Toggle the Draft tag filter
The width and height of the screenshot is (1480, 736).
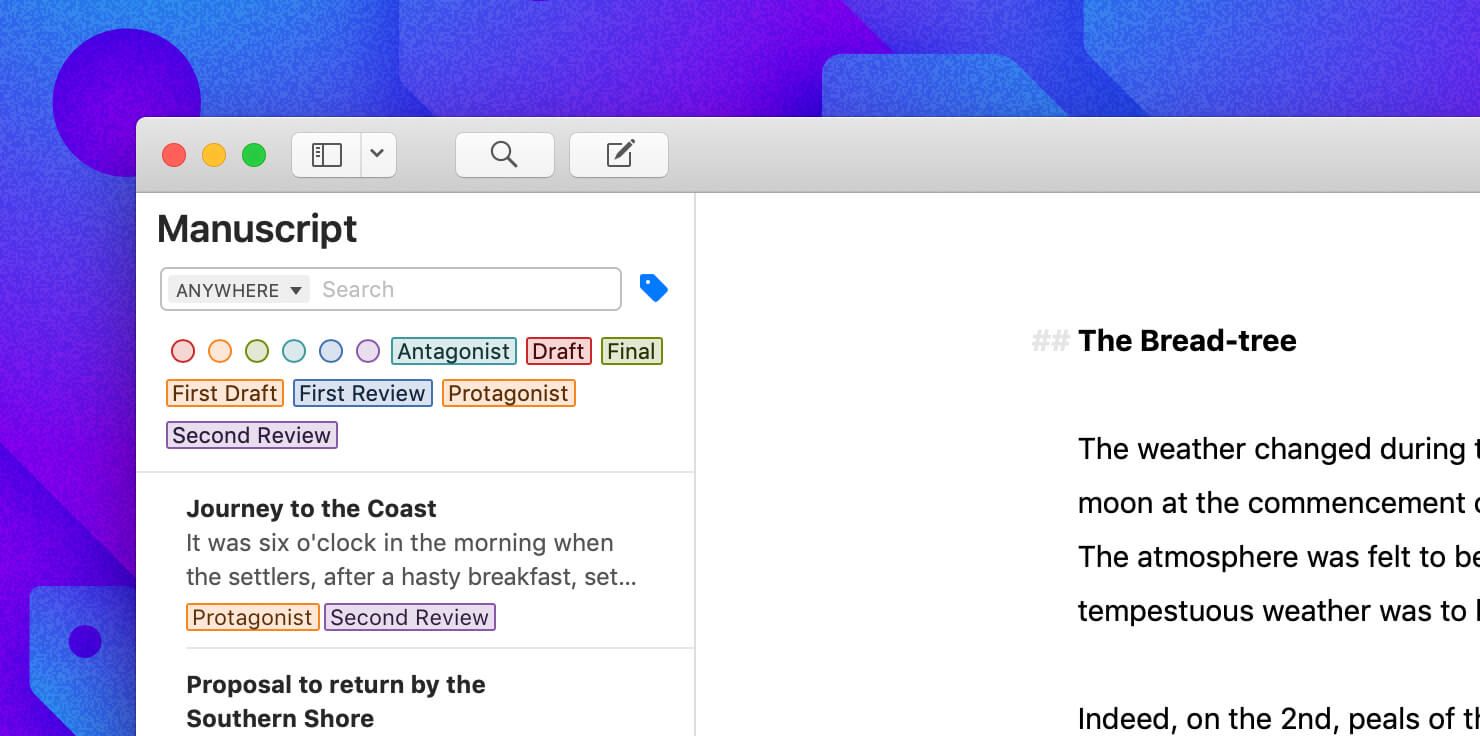click(x=558, y=351)
